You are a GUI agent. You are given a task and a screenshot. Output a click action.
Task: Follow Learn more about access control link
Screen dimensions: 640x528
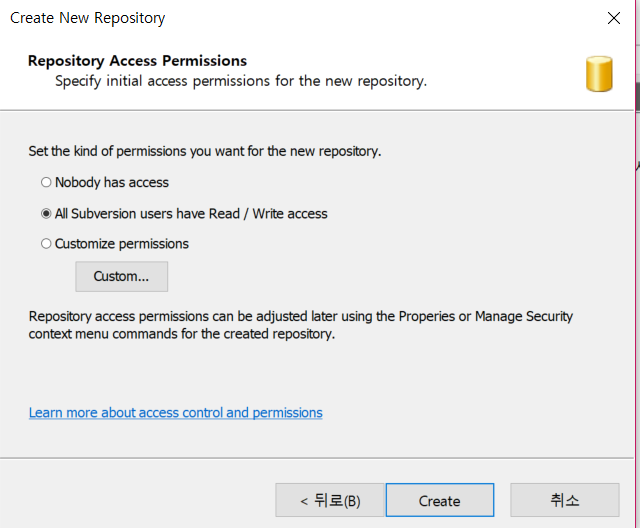176,413
